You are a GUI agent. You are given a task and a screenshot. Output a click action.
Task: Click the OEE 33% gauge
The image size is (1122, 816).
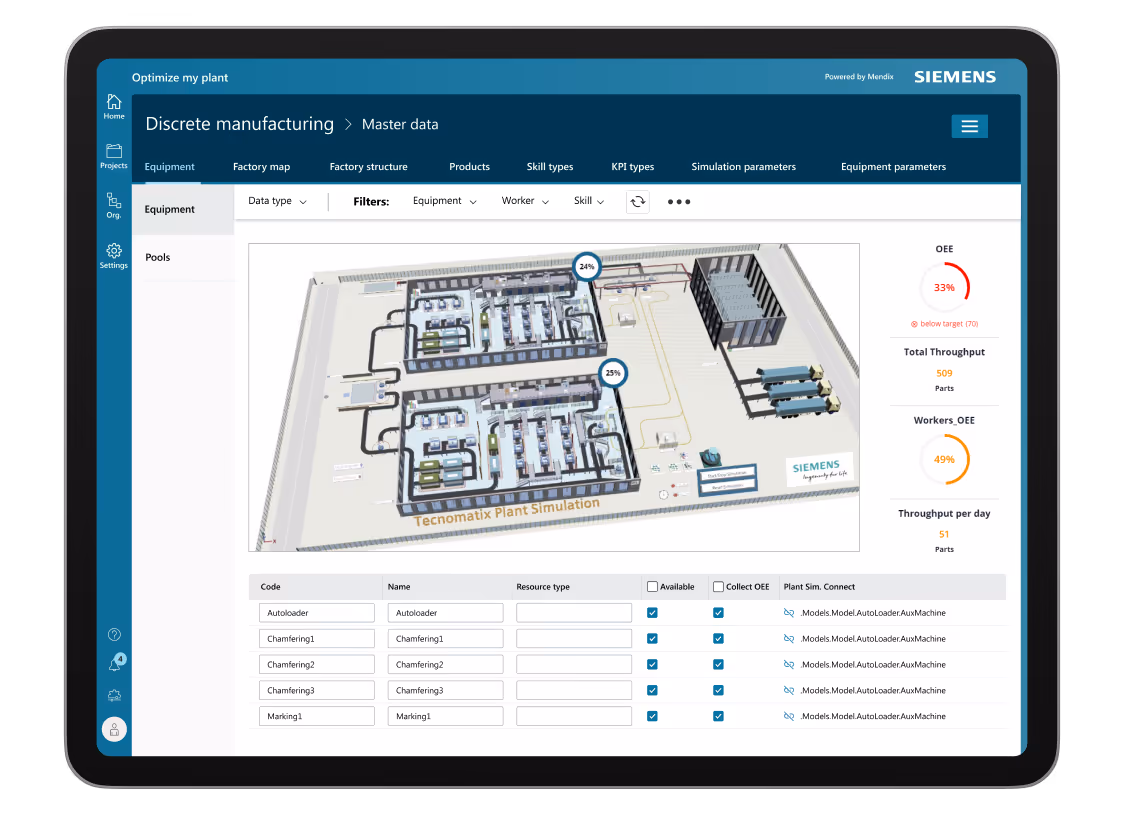click(945, 288)
